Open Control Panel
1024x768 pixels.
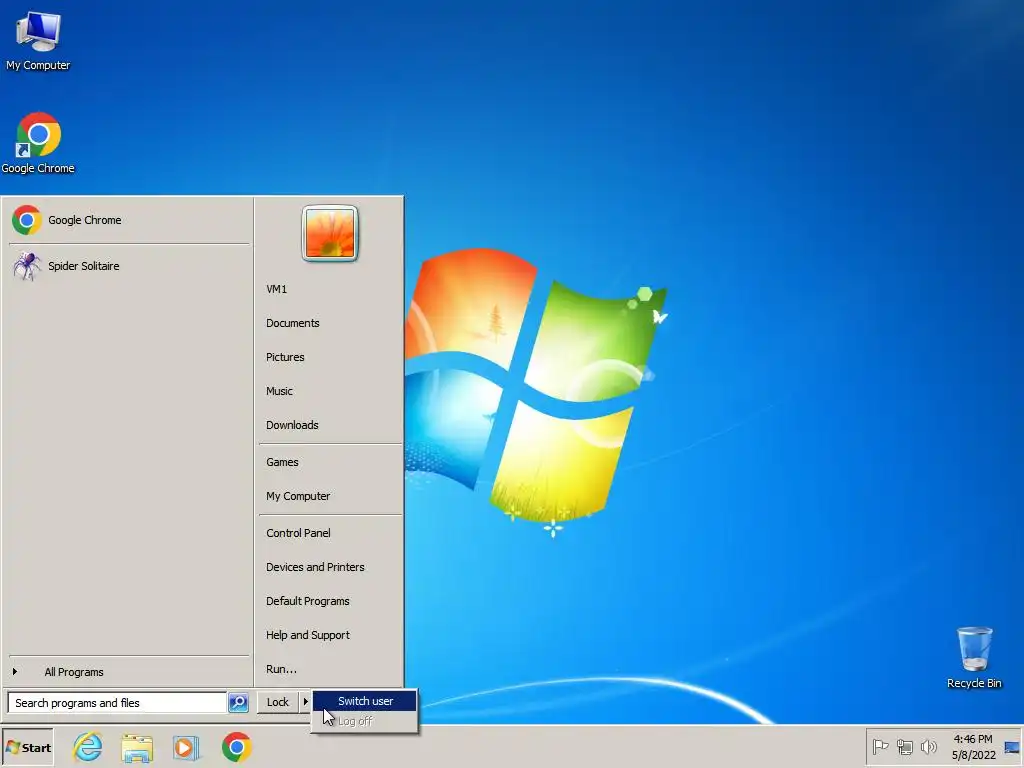point(330,533)
